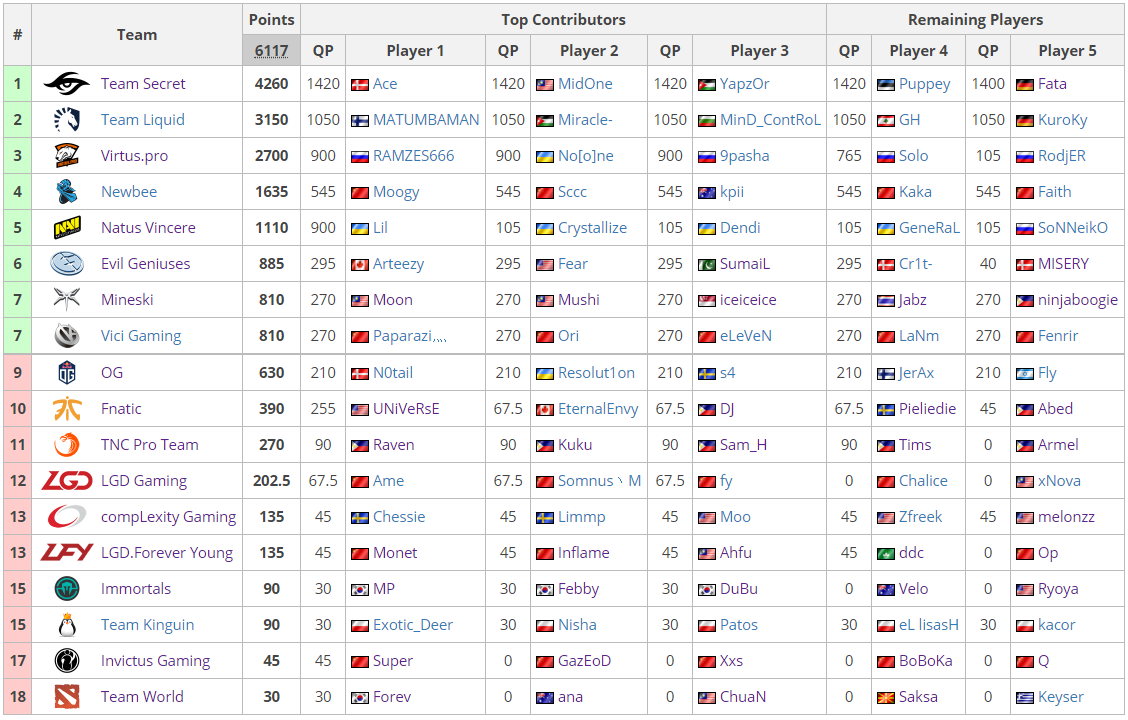Click the Virtus.pro bear logo

[x=67, y=156]
